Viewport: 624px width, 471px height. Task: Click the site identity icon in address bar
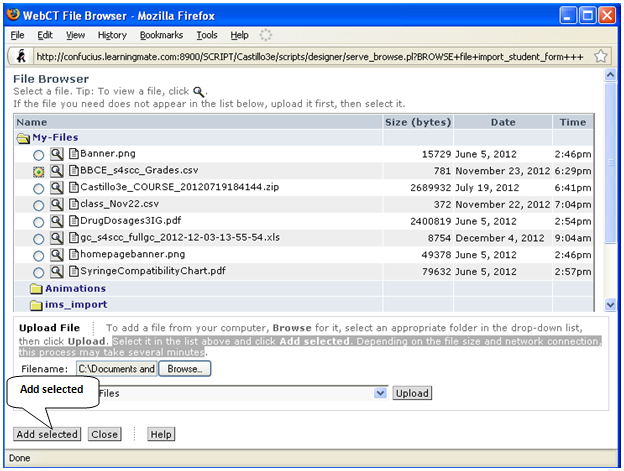tap(21, 56)
